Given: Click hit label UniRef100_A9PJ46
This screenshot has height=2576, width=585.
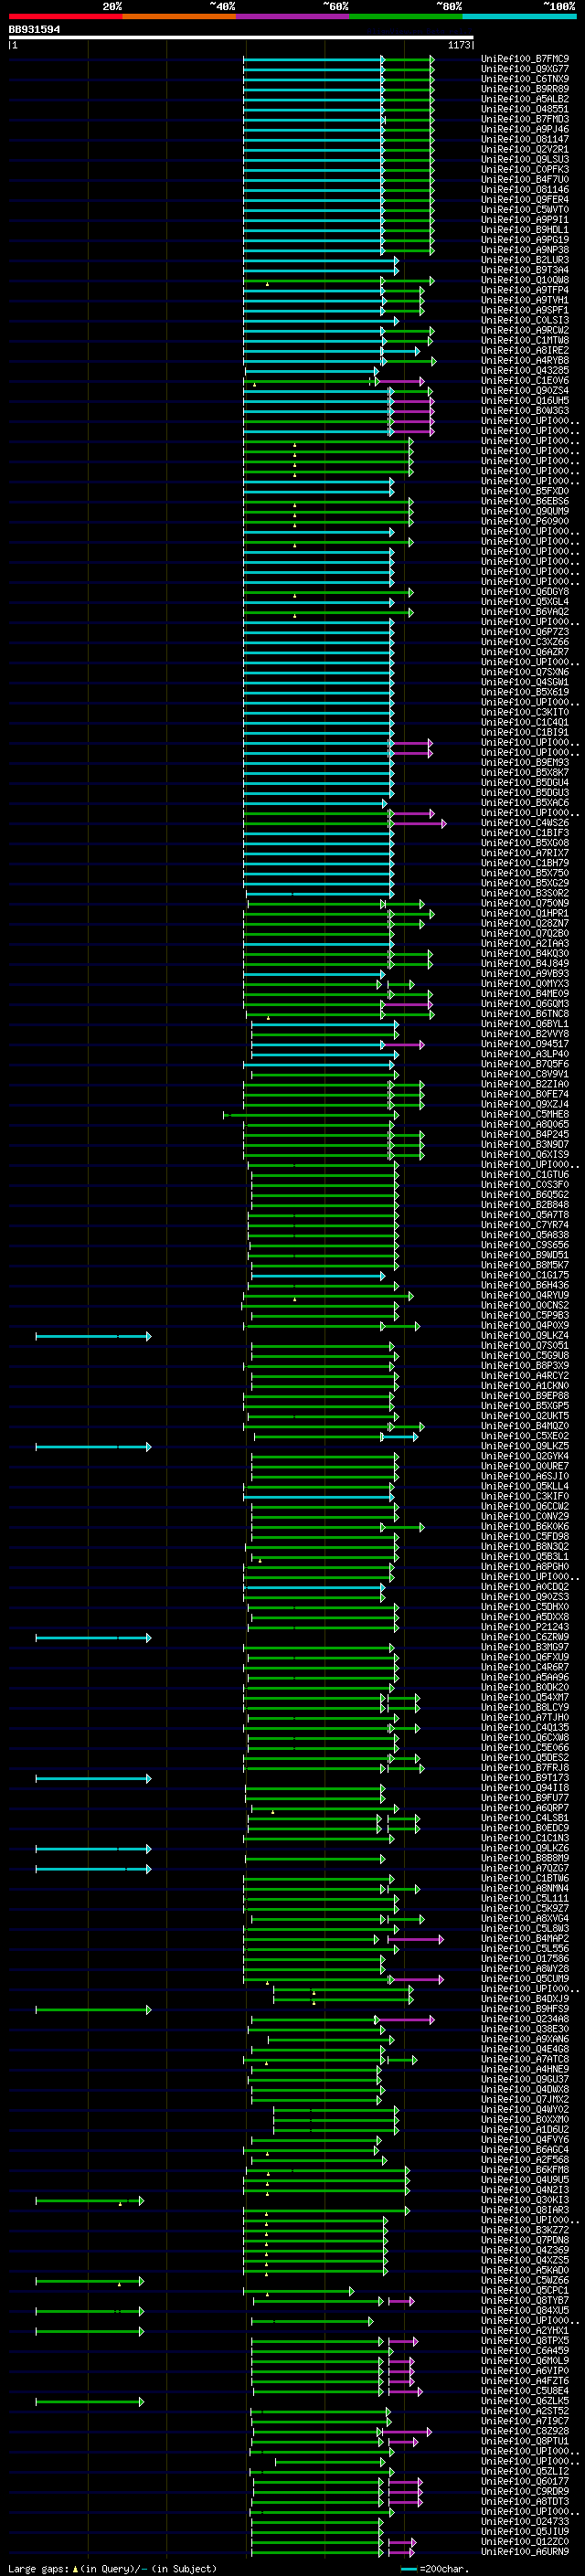Looking at the screenshot, I should (525, 129).
